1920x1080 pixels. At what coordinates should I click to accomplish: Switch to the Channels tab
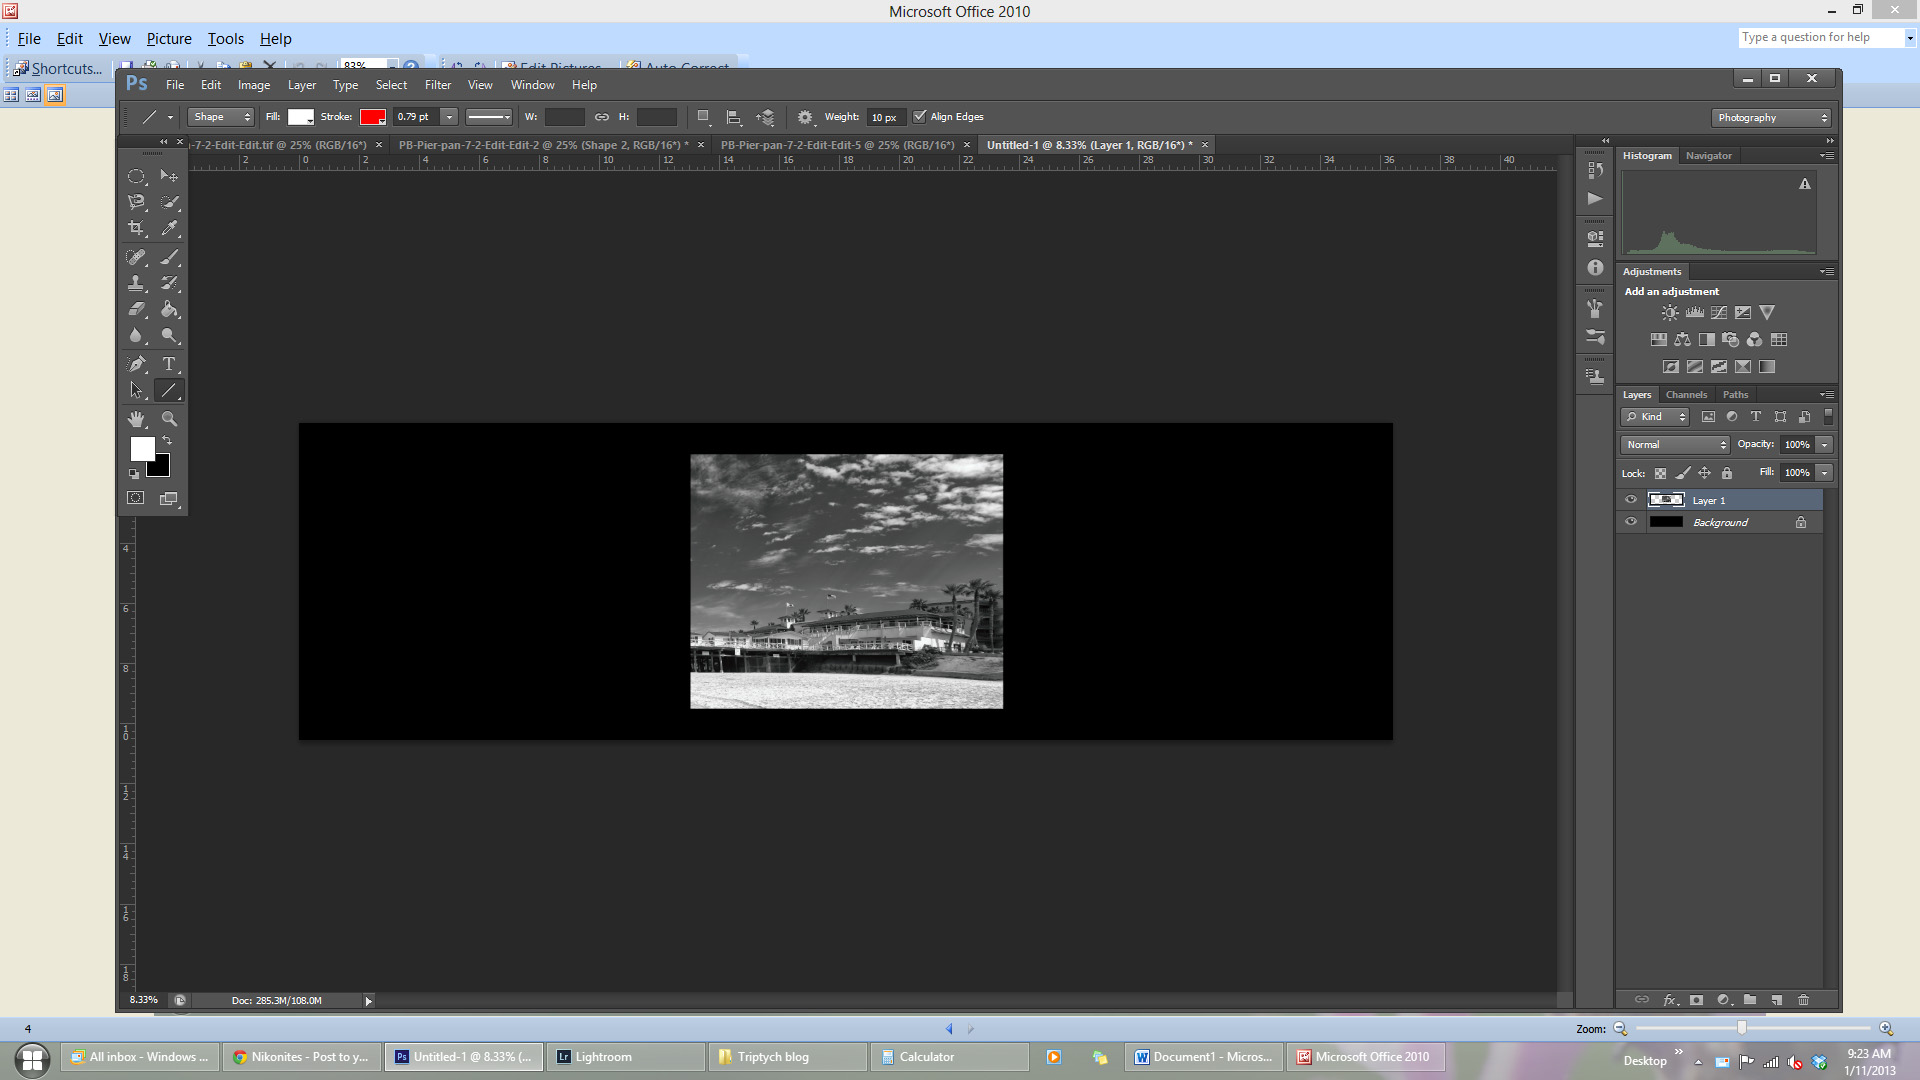coord(1686,395)
